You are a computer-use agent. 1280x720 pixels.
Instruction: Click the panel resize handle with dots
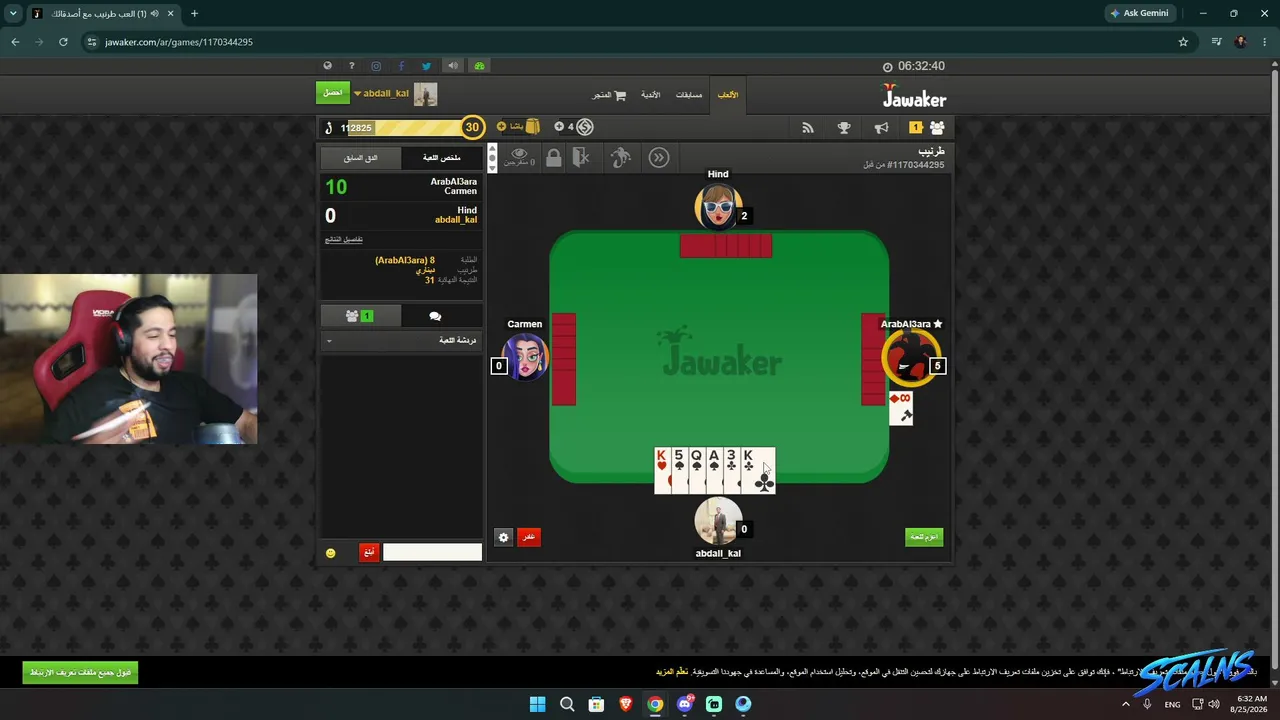[491, 158]
